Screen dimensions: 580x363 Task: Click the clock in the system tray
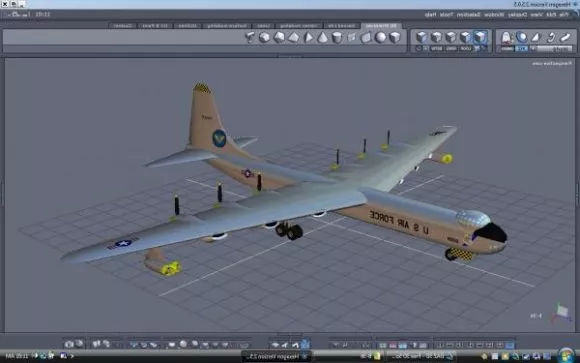[x=17, y=356]
